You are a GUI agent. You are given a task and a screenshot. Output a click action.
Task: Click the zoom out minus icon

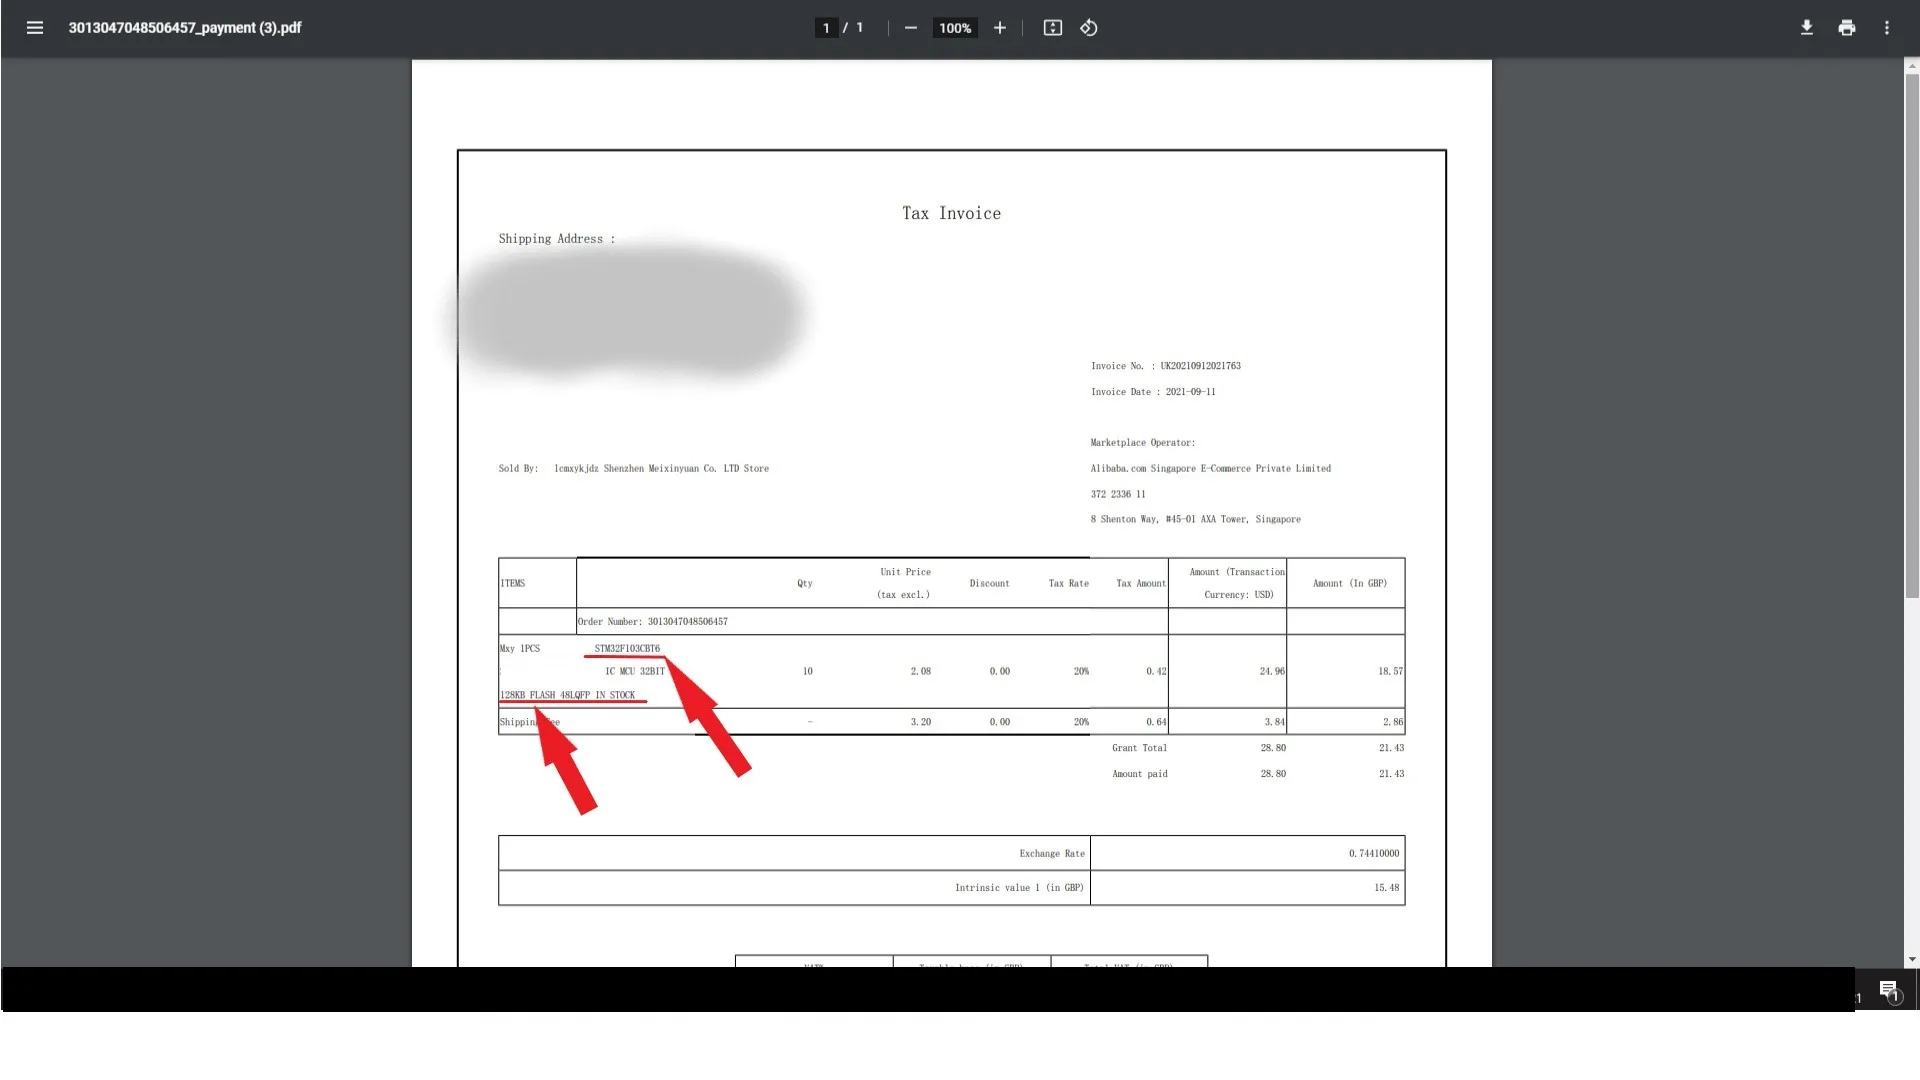point(910,28)
